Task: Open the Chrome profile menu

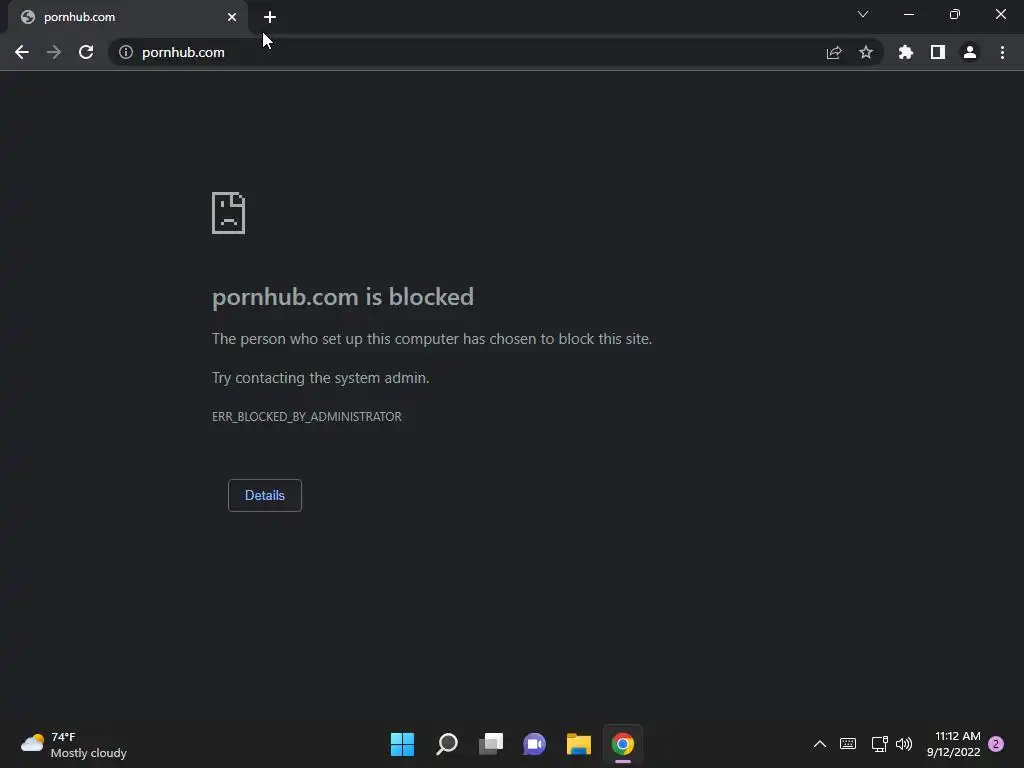Action: (x=970, y=52)
